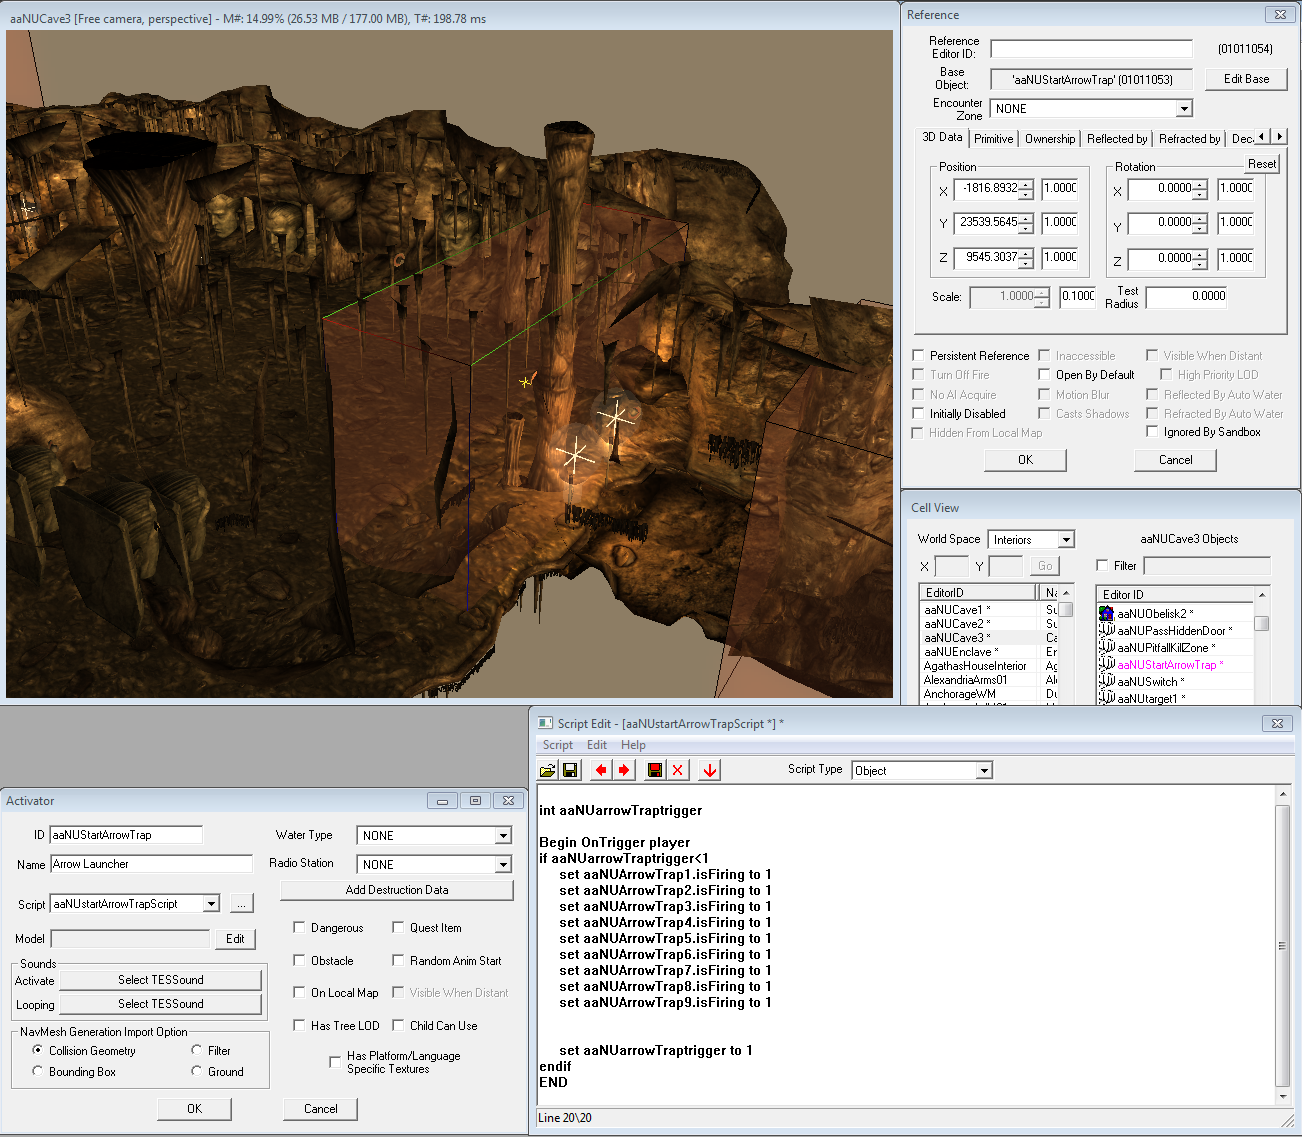Viewport: 1302px width, 1137px height.
Task: Click the red down arrow toolbar icon
Action: coord(709,770)
